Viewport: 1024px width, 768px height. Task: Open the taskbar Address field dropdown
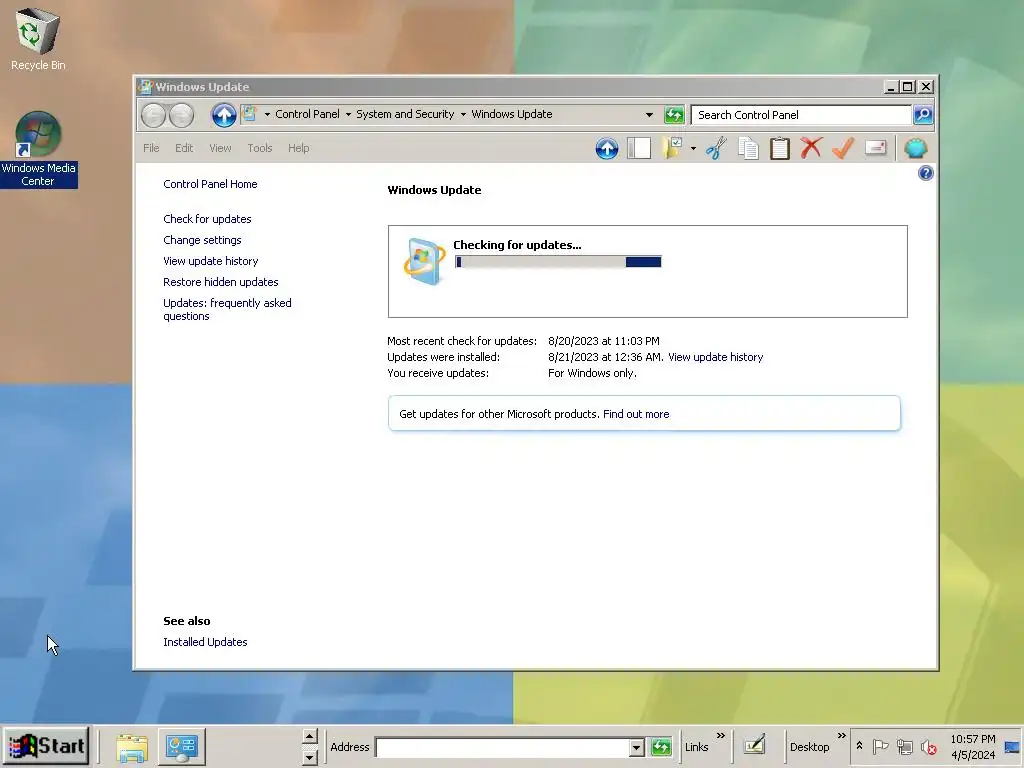pos(637,748)
